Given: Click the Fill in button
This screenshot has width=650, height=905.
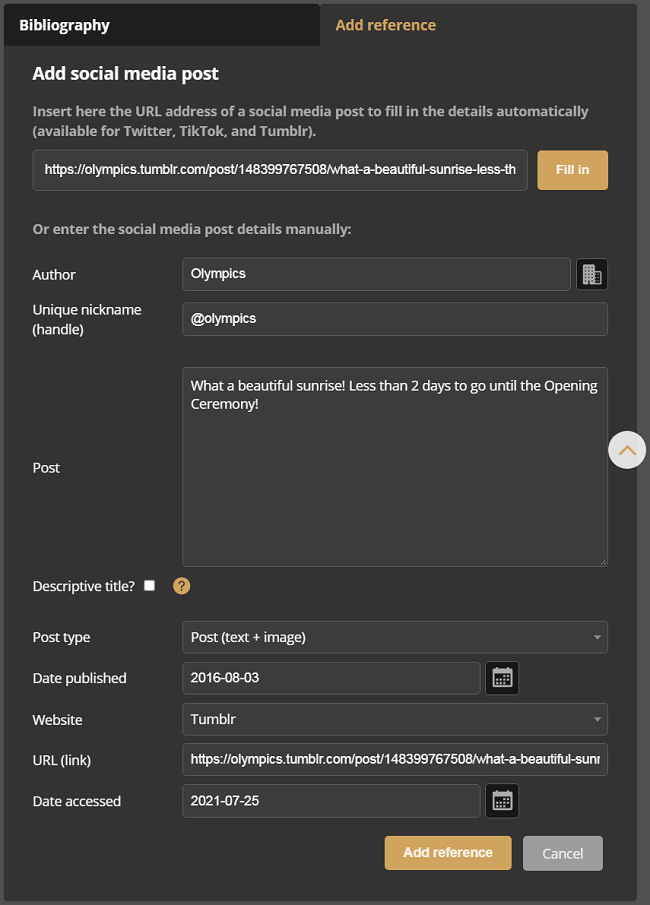Looking at the screenshot, I should click(572, 170).
